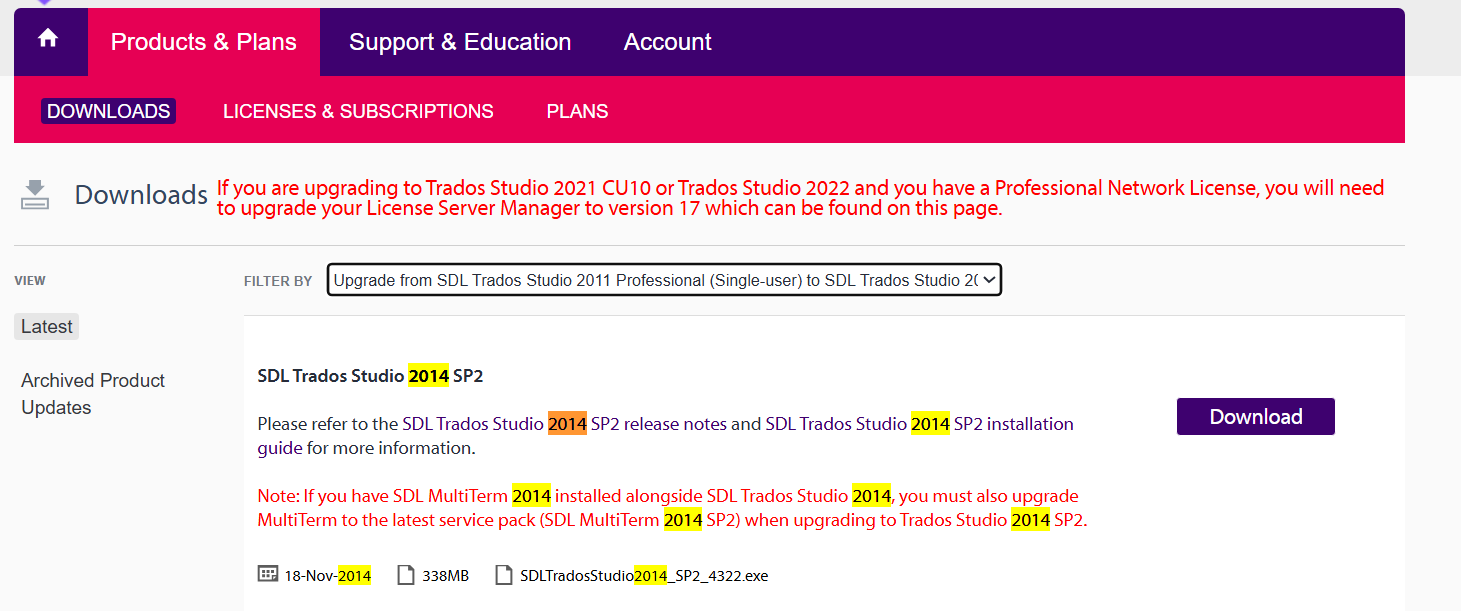
Task: Click the home icon in the navigation bar
Action: pyautogui.click(x=48, y=41)
